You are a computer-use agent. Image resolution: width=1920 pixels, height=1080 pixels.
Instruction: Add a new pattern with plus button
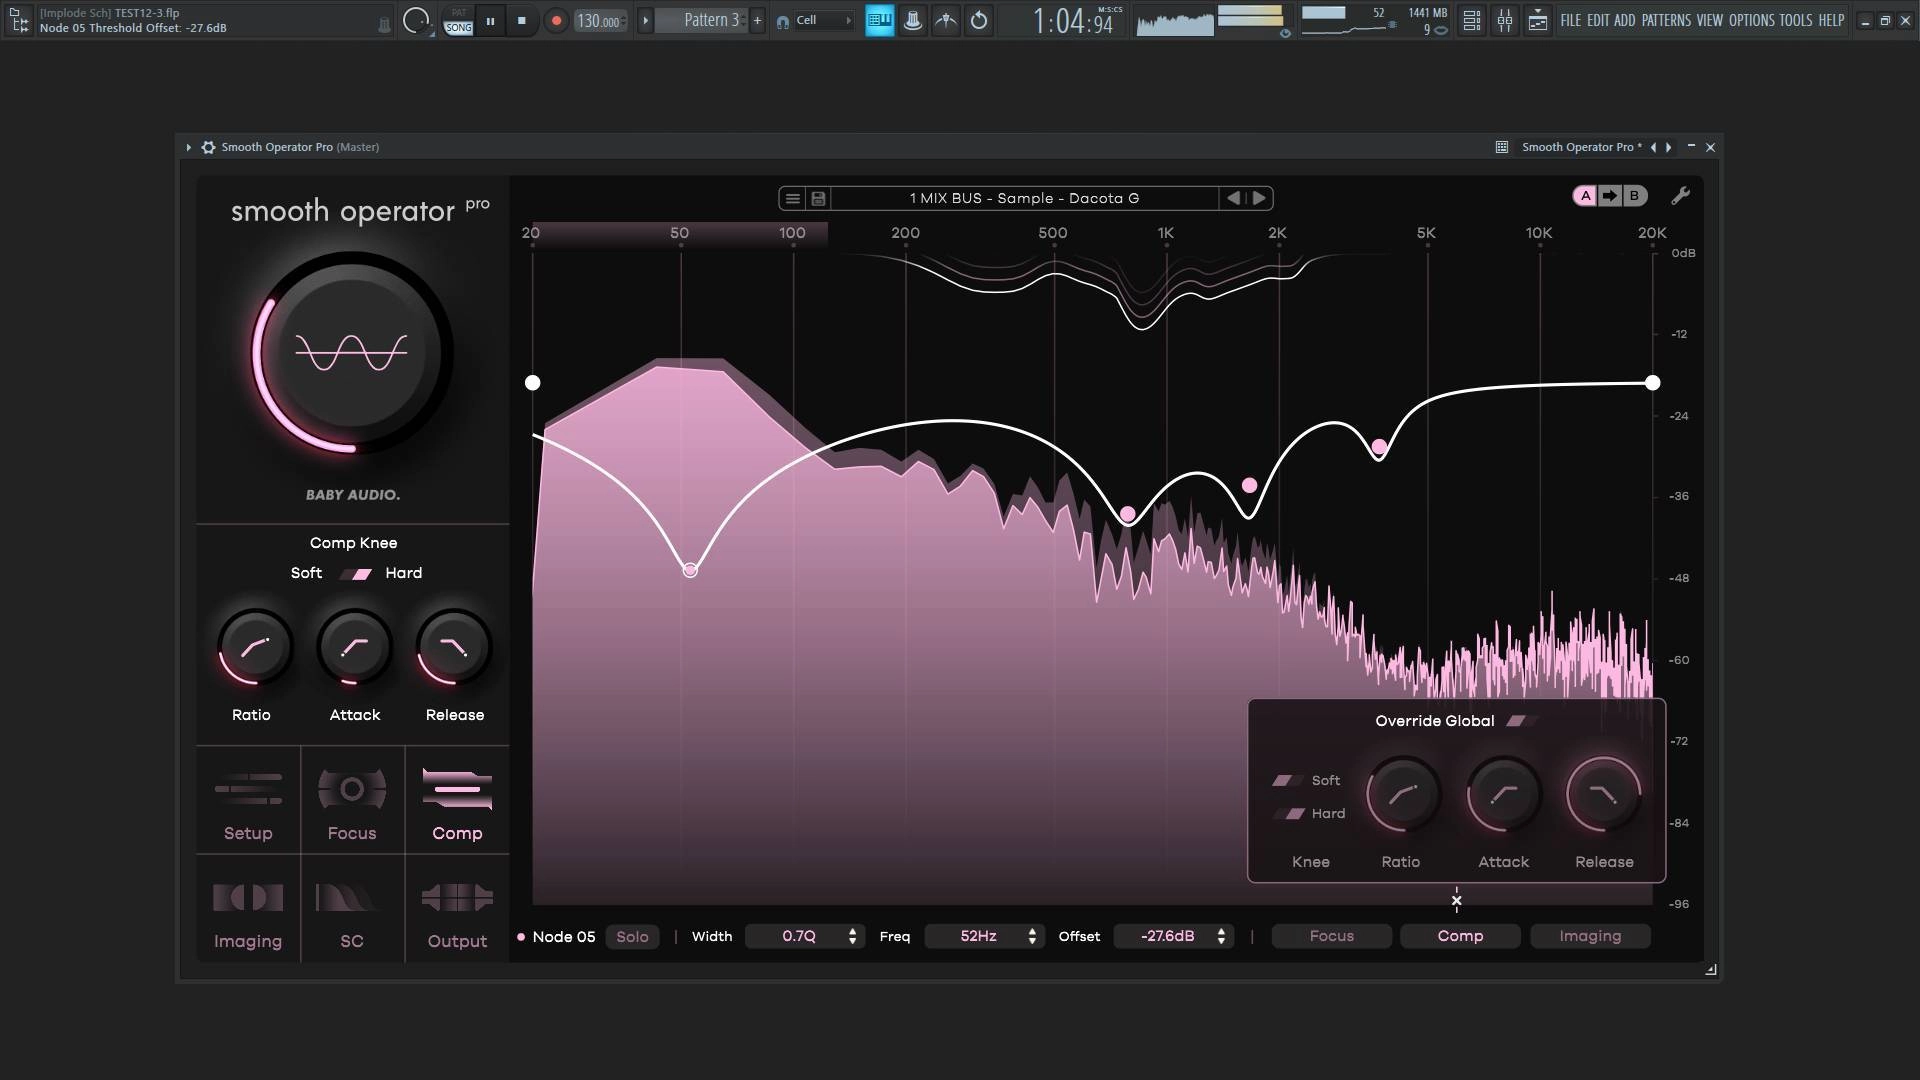point(757,20)
